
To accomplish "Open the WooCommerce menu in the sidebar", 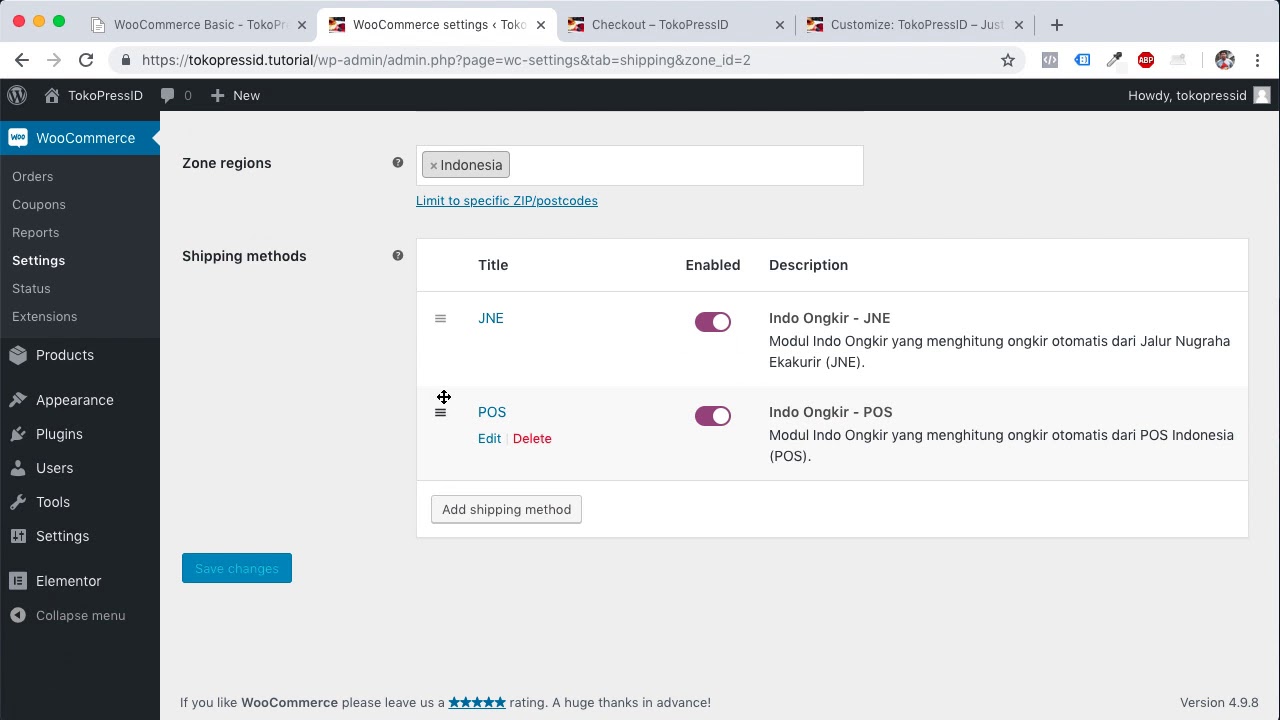I will click(85, 137).
